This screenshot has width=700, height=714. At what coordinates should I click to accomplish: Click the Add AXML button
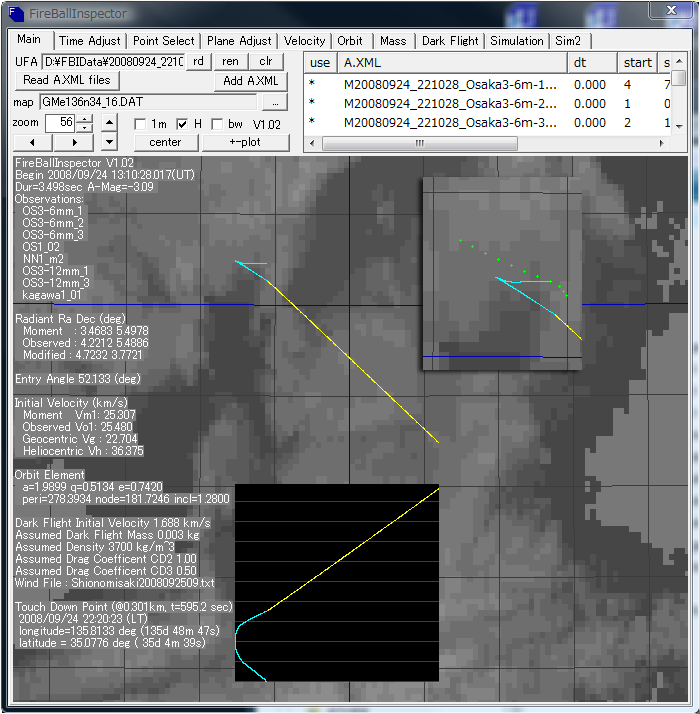(250, 81)
